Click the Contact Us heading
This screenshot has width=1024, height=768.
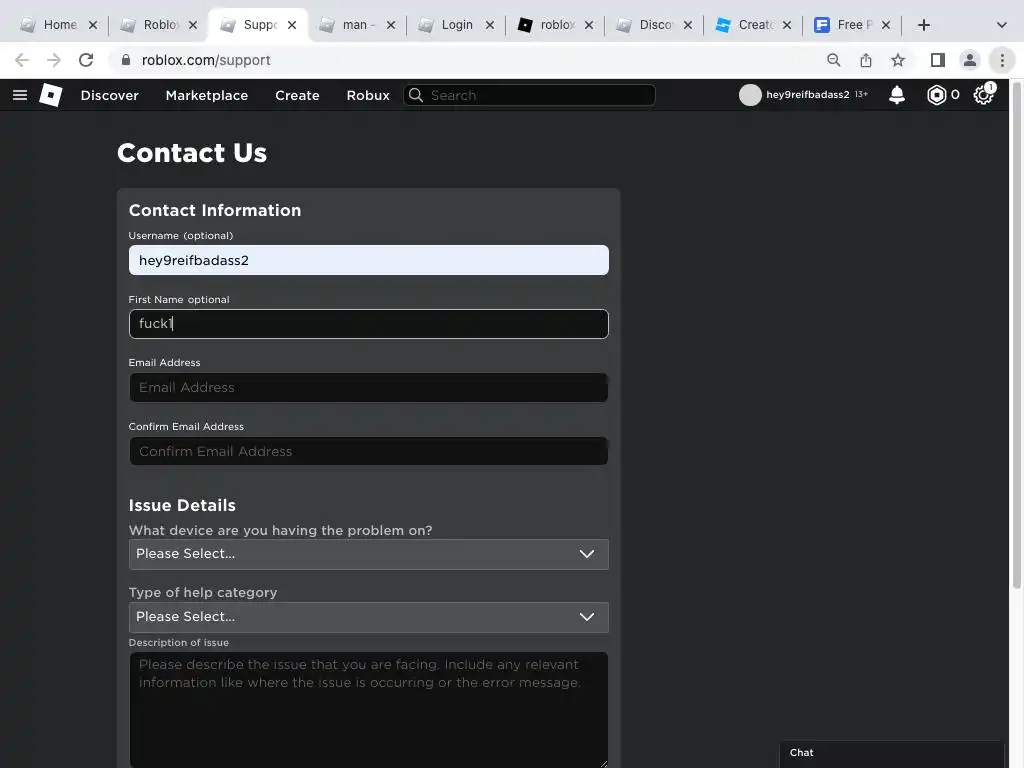coord(192,153)
